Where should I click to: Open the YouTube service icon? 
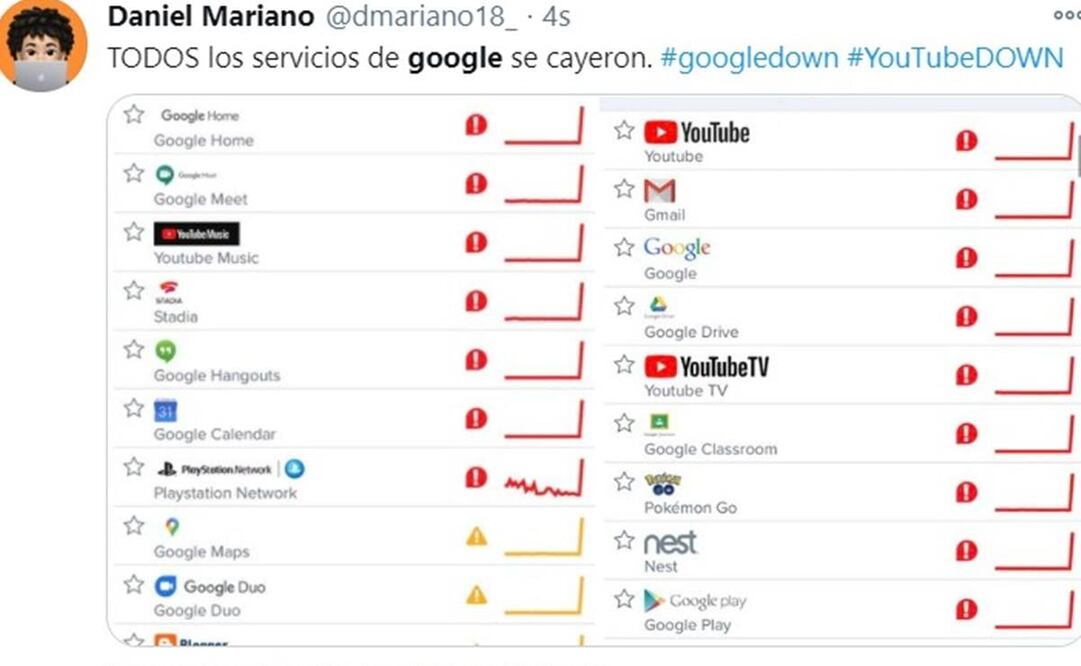pyautogui.click(x=661, y=131)
